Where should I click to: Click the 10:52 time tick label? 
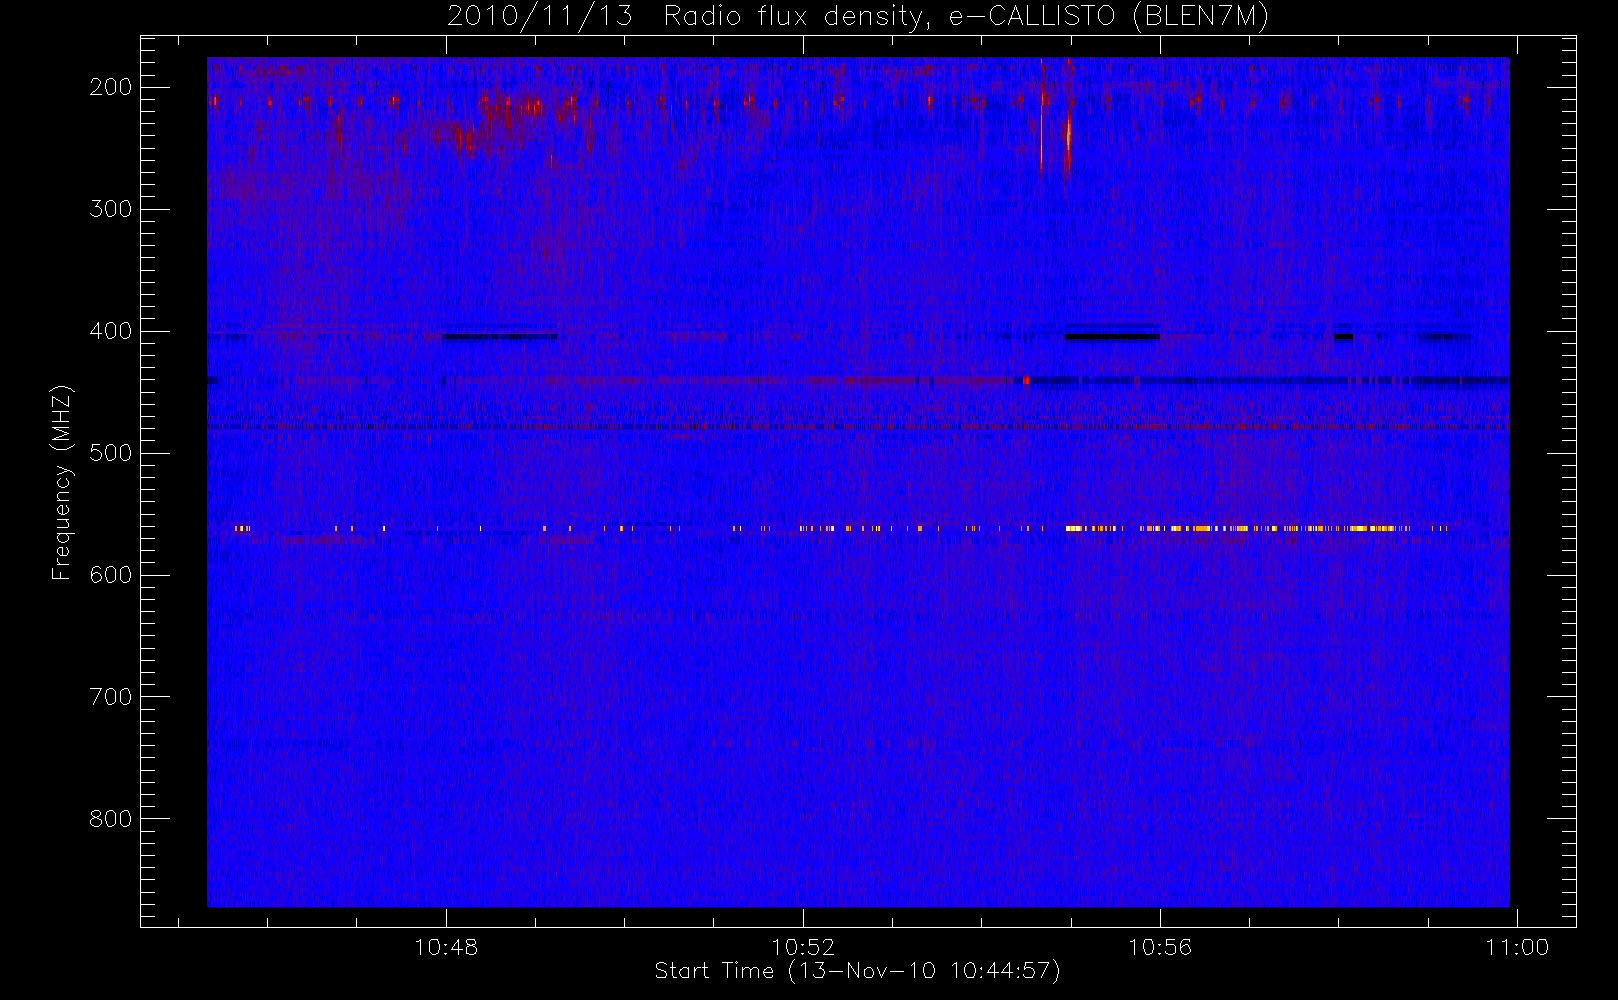(803, 947)
